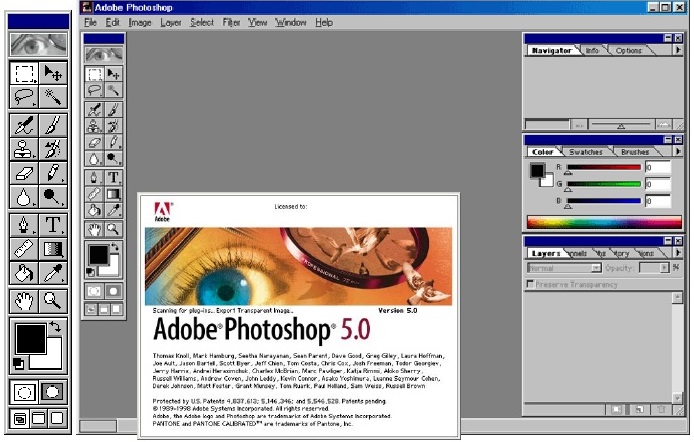Select the Measure tool in the enlarged toolbox
The width and height of the screenshot is (694, 442).
24,249
